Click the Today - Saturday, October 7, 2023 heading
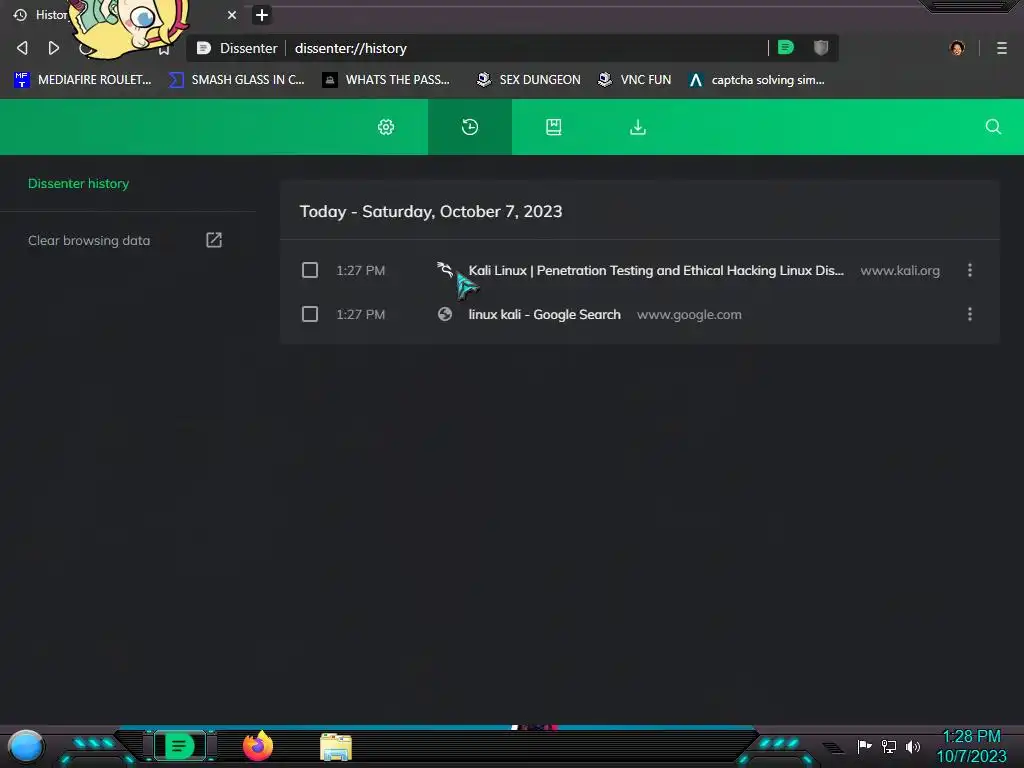The height and width of the screenshot is (768, 1024). 430,212
